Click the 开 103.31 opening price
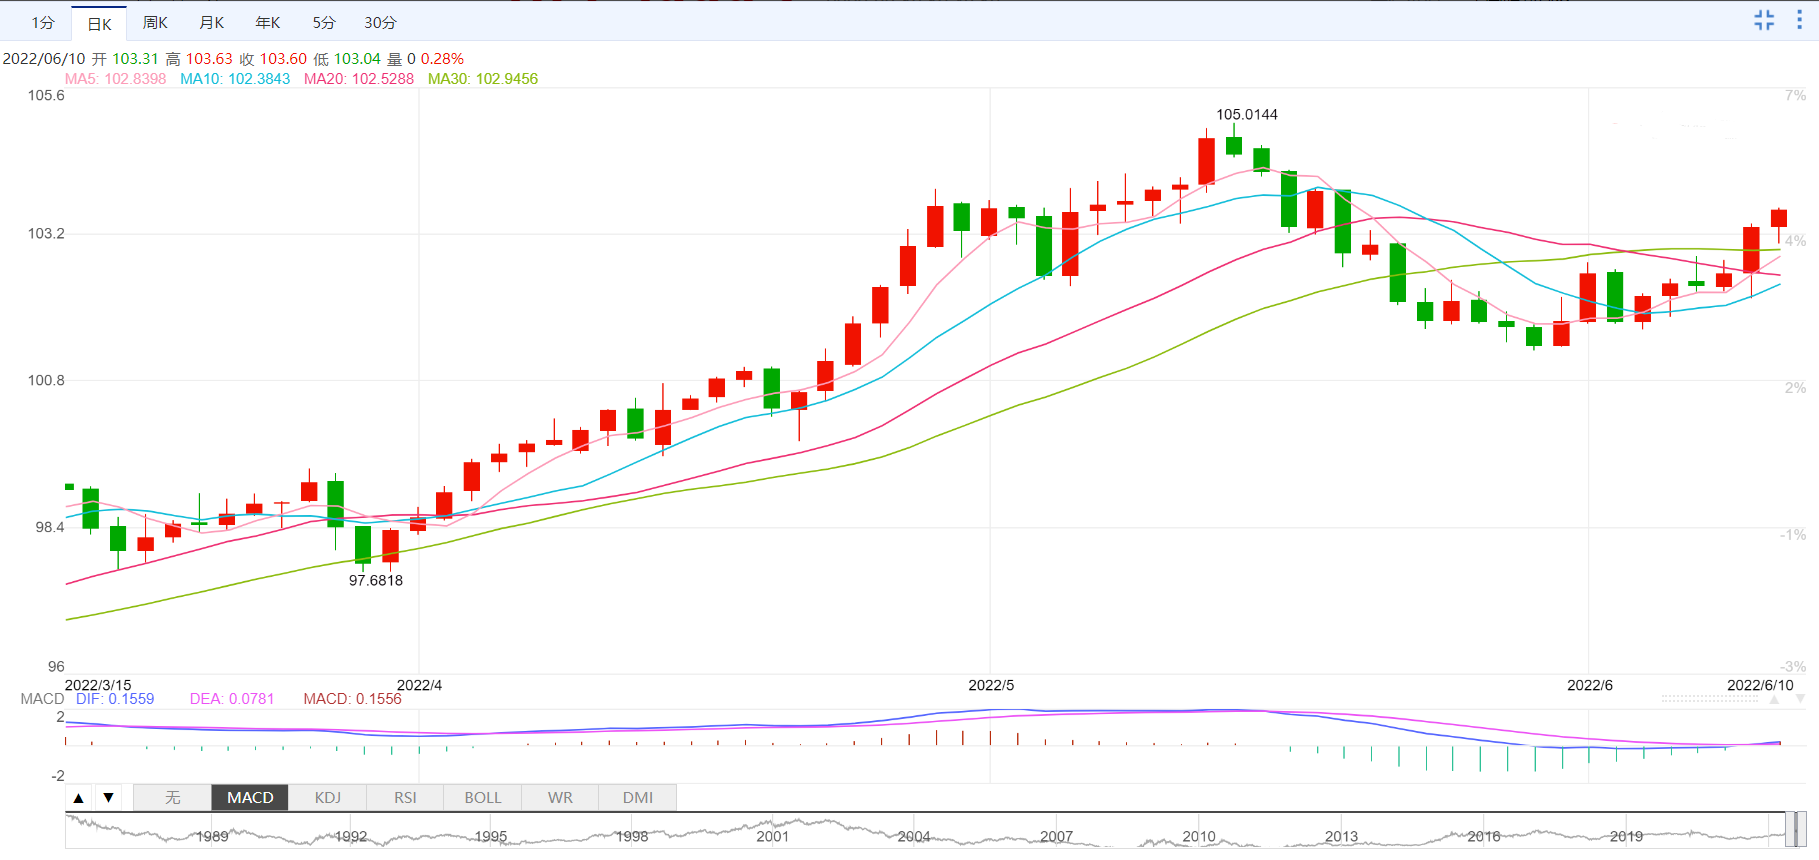This screenshot has width=1819, height=860. [x=125, y=59]
